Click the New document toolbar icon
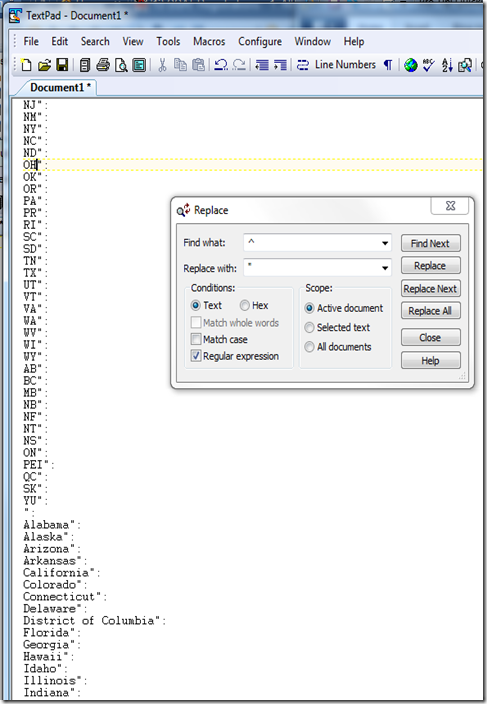 pyautogui.click(x=26, y=65)
